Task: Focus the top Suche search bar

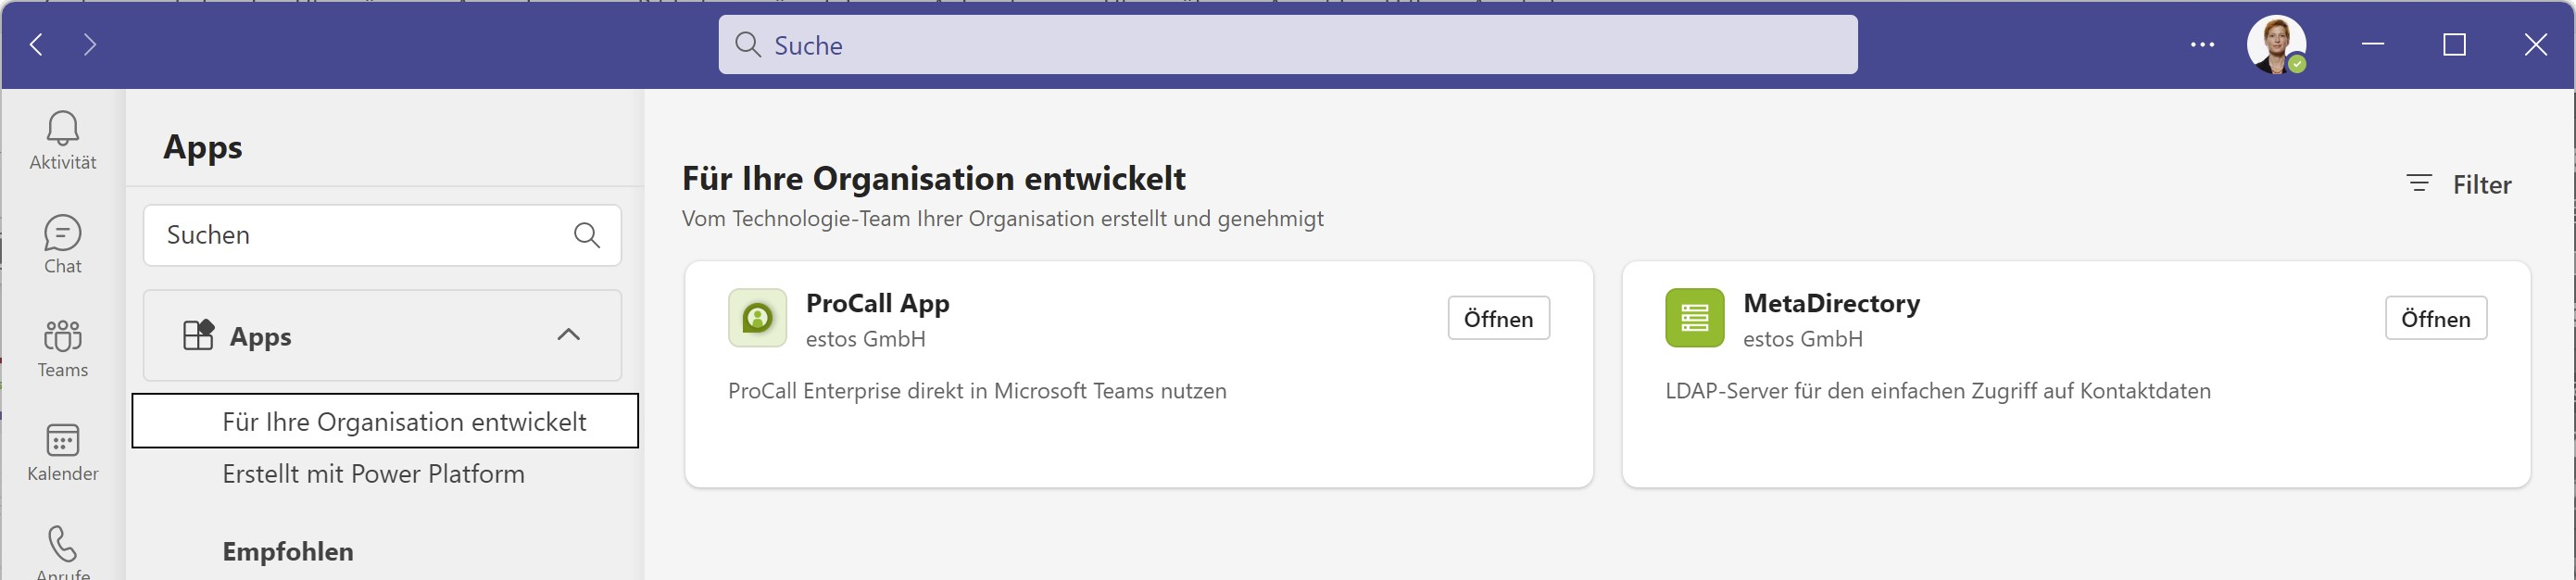Action: (1287, 45)
